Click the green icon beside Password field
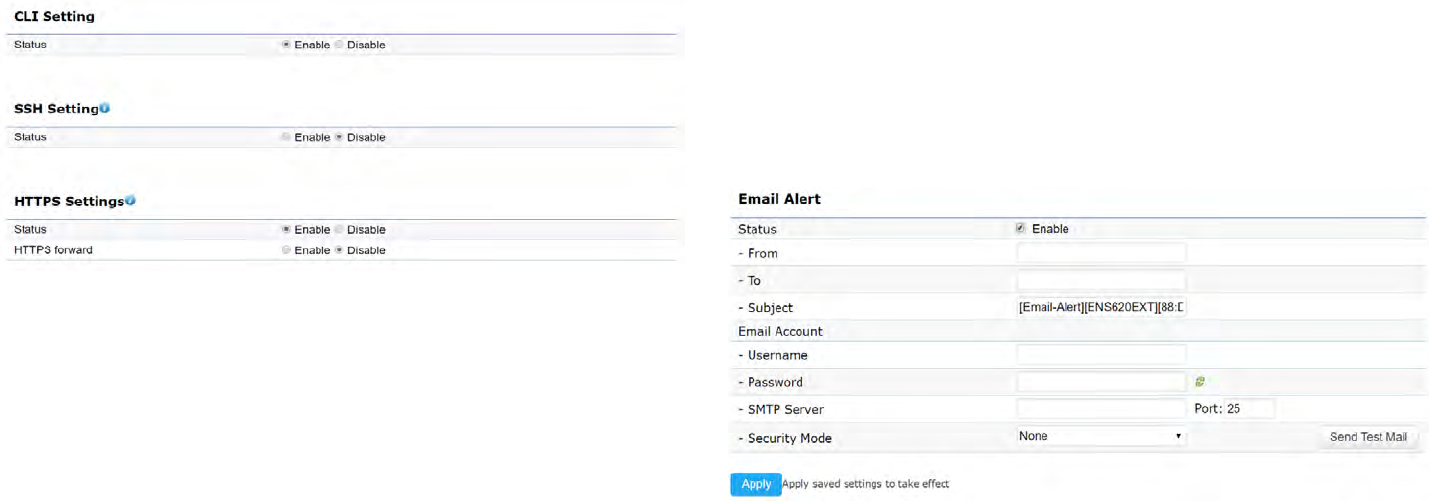This screenshot has height=501, width=1429. pos(1200,382)
